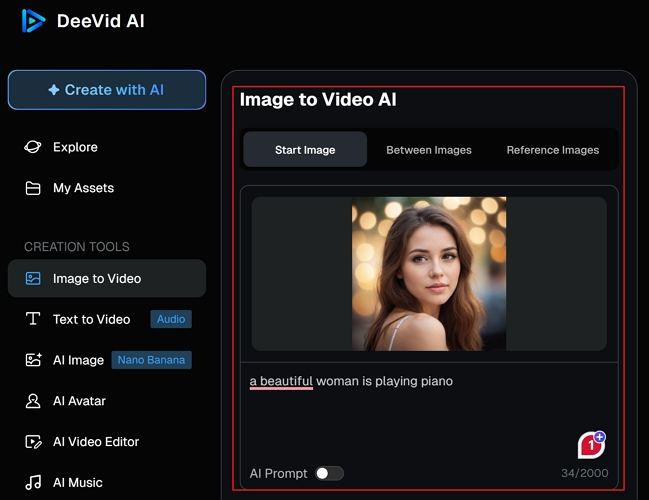Click the DeeVid AI play logo icon
The width and height of the screenshot is (649, 500).
(x=33, y=21)
